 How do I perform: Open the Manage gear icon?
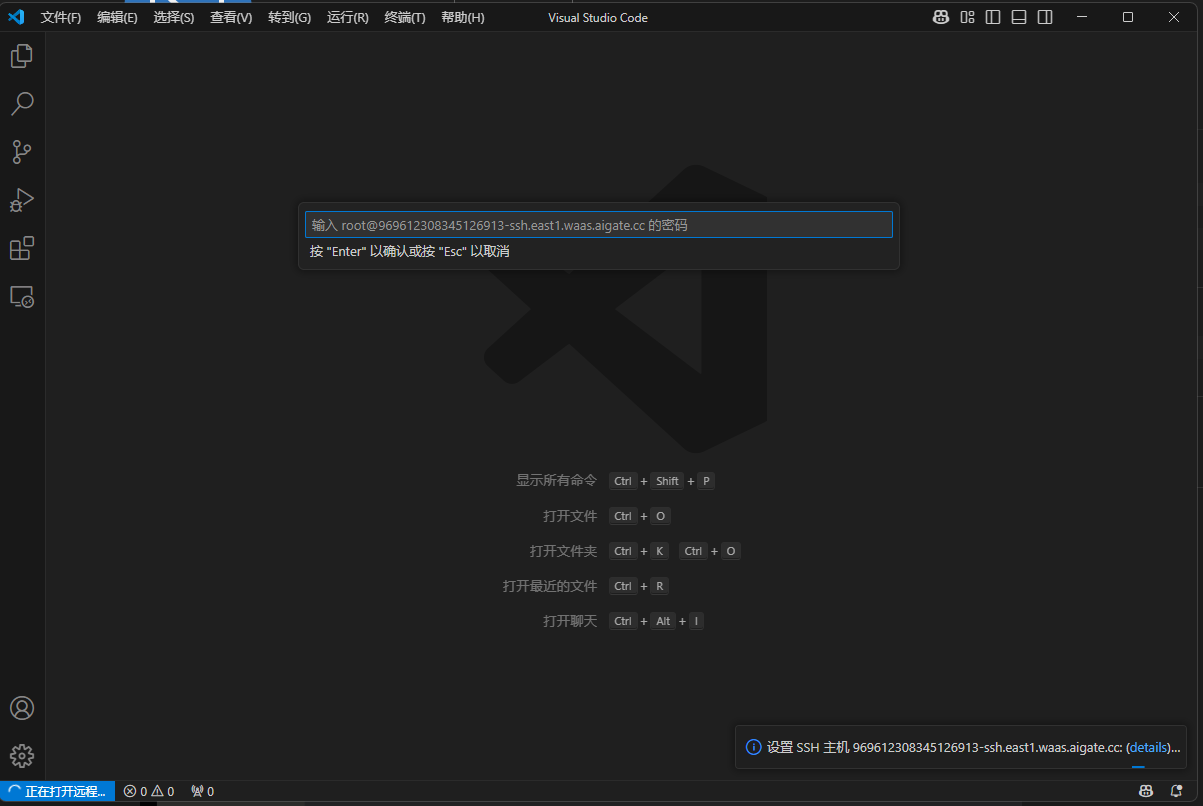(x=22, y=756)
